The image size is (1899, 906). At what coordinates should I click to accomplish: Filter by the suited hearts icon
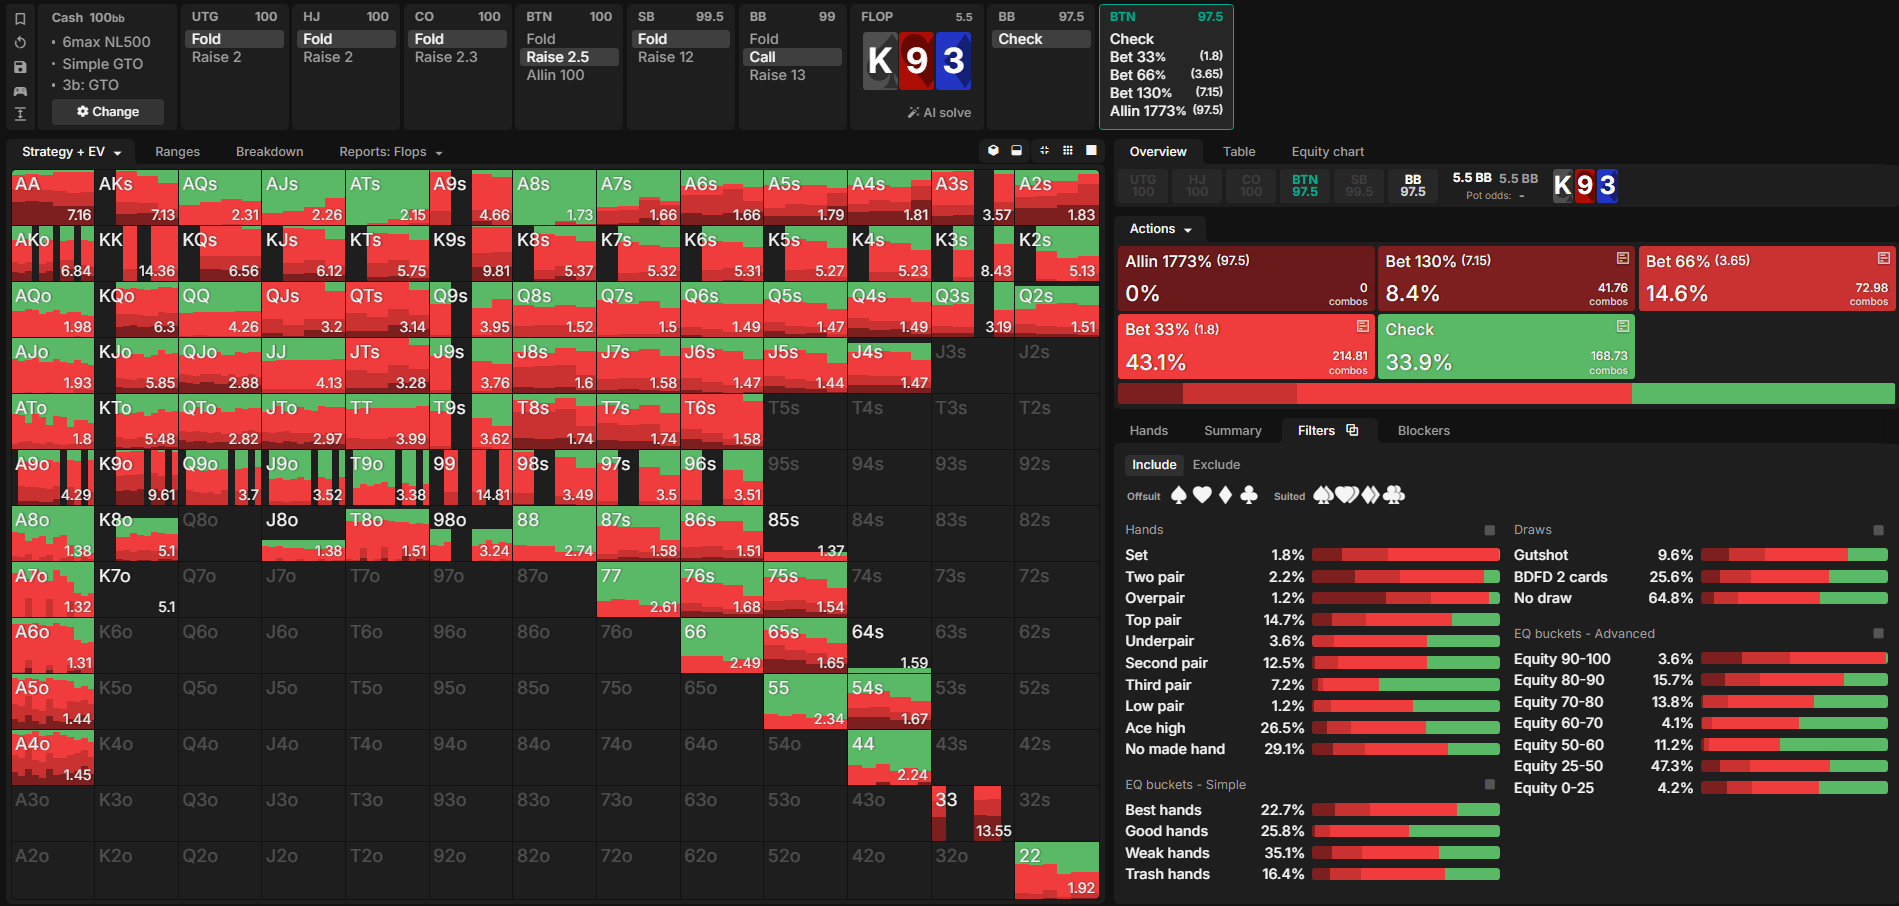1347,495
